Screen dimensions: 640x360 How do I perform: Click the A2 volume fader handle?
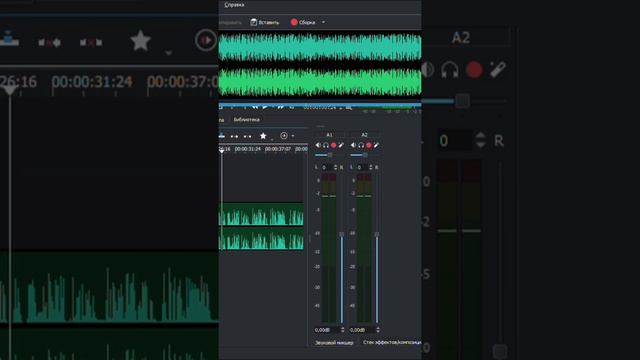point(377,234)
